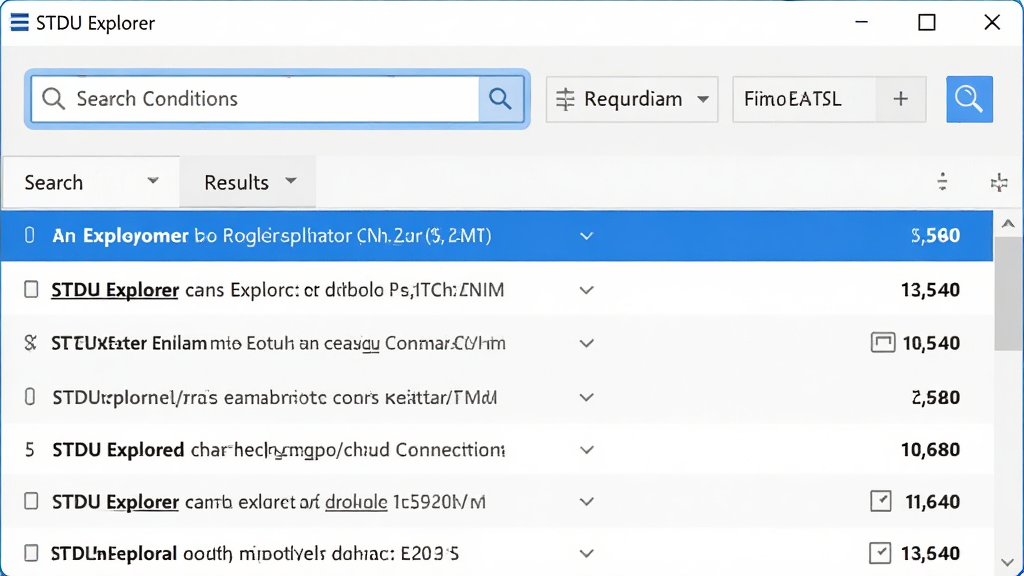Viewport: 1024px width, 576px height.
Task: Tick the checkbox on the 2,580 row
Action: click(29, 396)
